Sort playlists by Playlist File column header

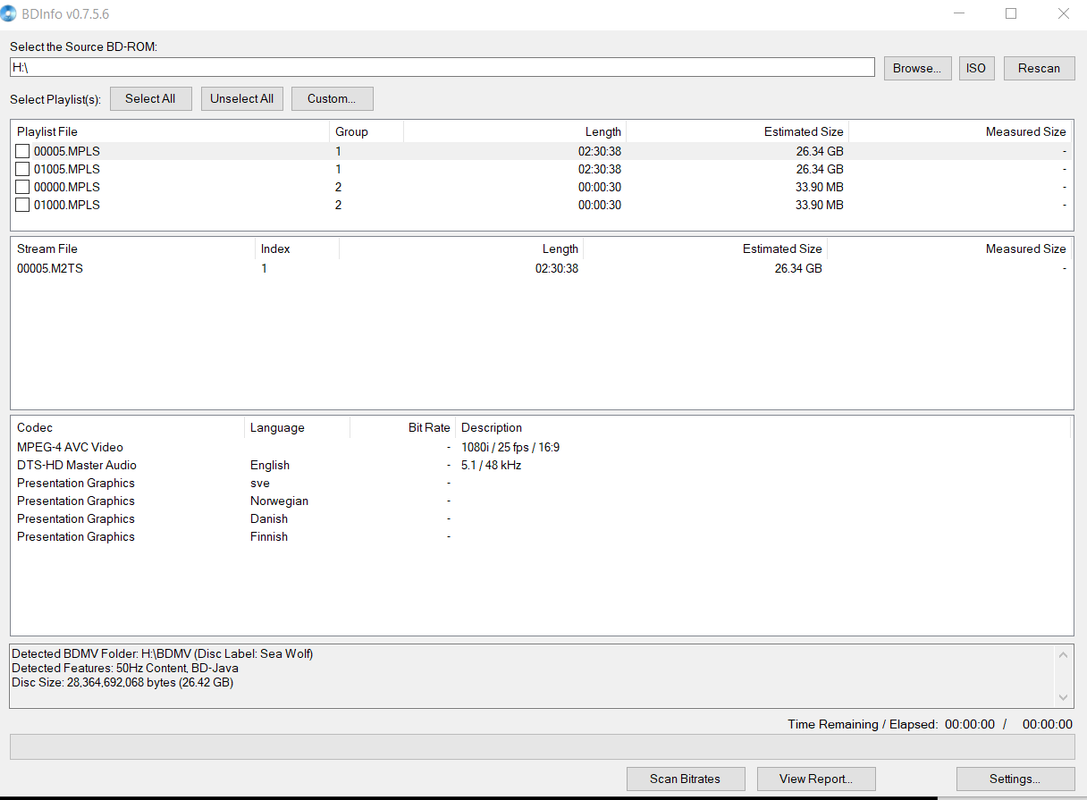click(170, 132)
